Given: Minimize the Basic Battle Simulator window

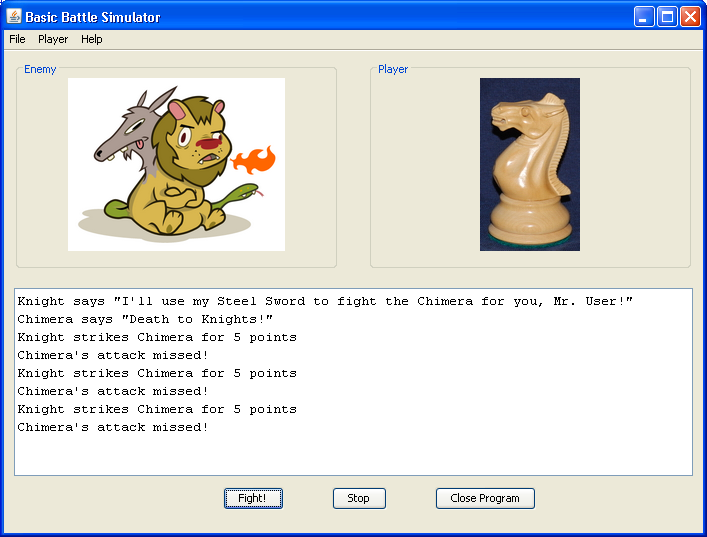Looking at the screenshot, I should coord(644,17).
